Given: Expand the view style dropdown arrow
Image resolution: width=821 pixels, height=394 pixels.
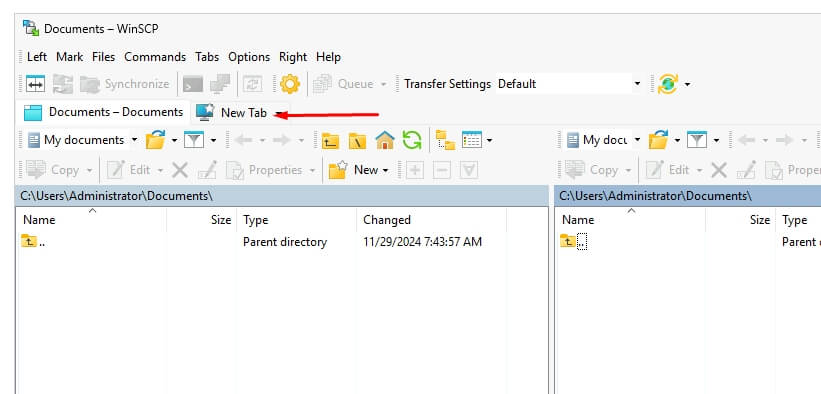Looking at the screenshot, I should click(x=489, y=140).
